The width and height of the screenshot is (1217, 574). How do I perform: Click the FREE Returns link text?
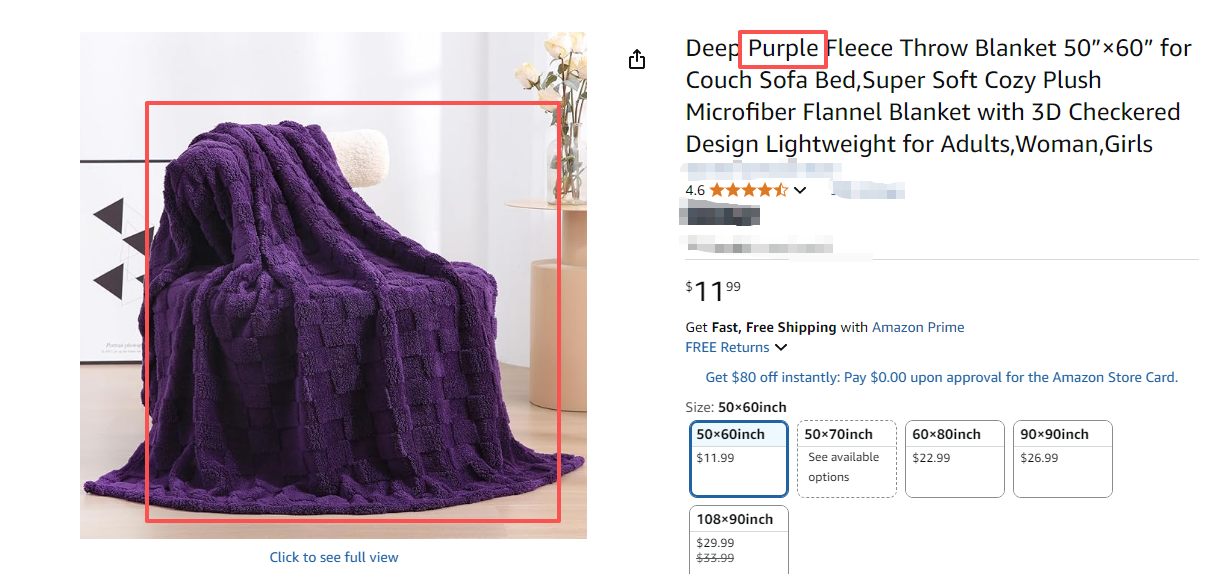click(x=727, y=348)
